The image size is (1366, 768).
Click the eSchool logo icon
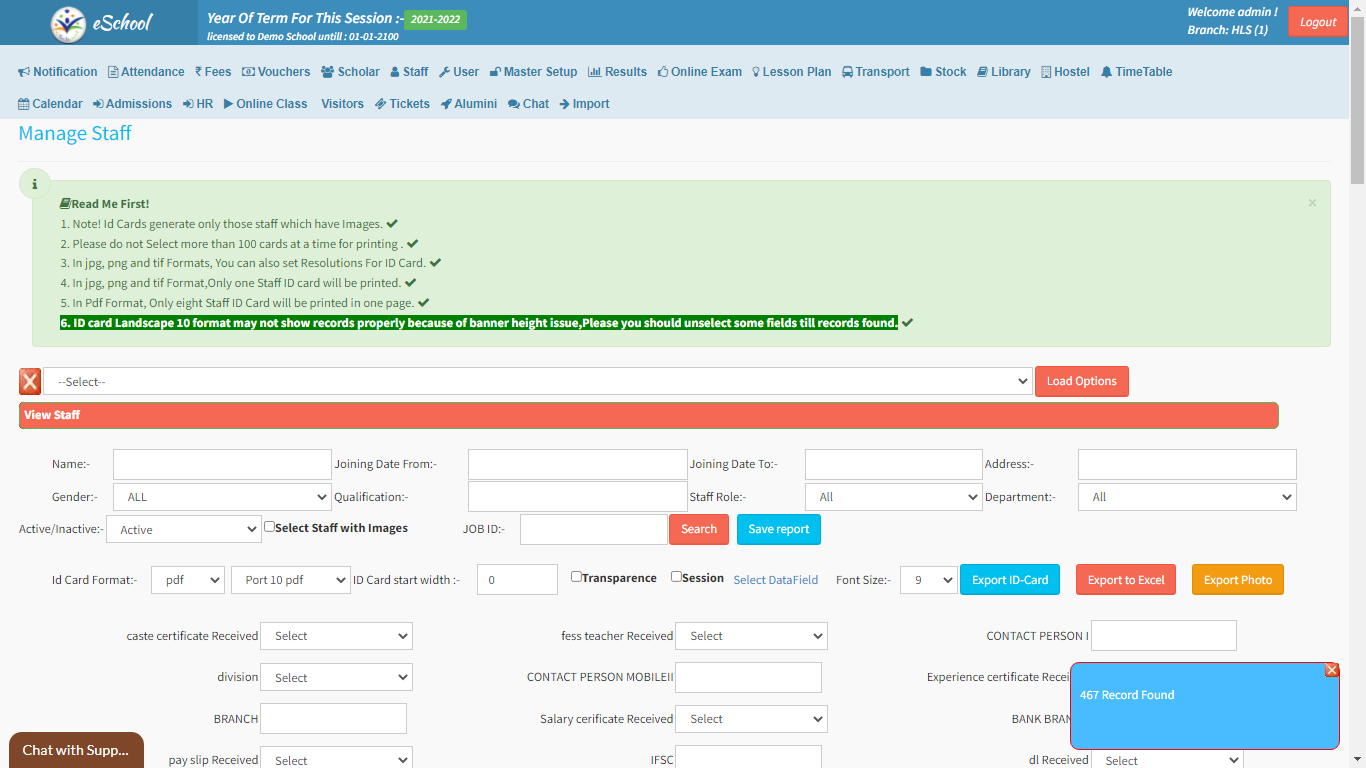(x=69, y=23)
